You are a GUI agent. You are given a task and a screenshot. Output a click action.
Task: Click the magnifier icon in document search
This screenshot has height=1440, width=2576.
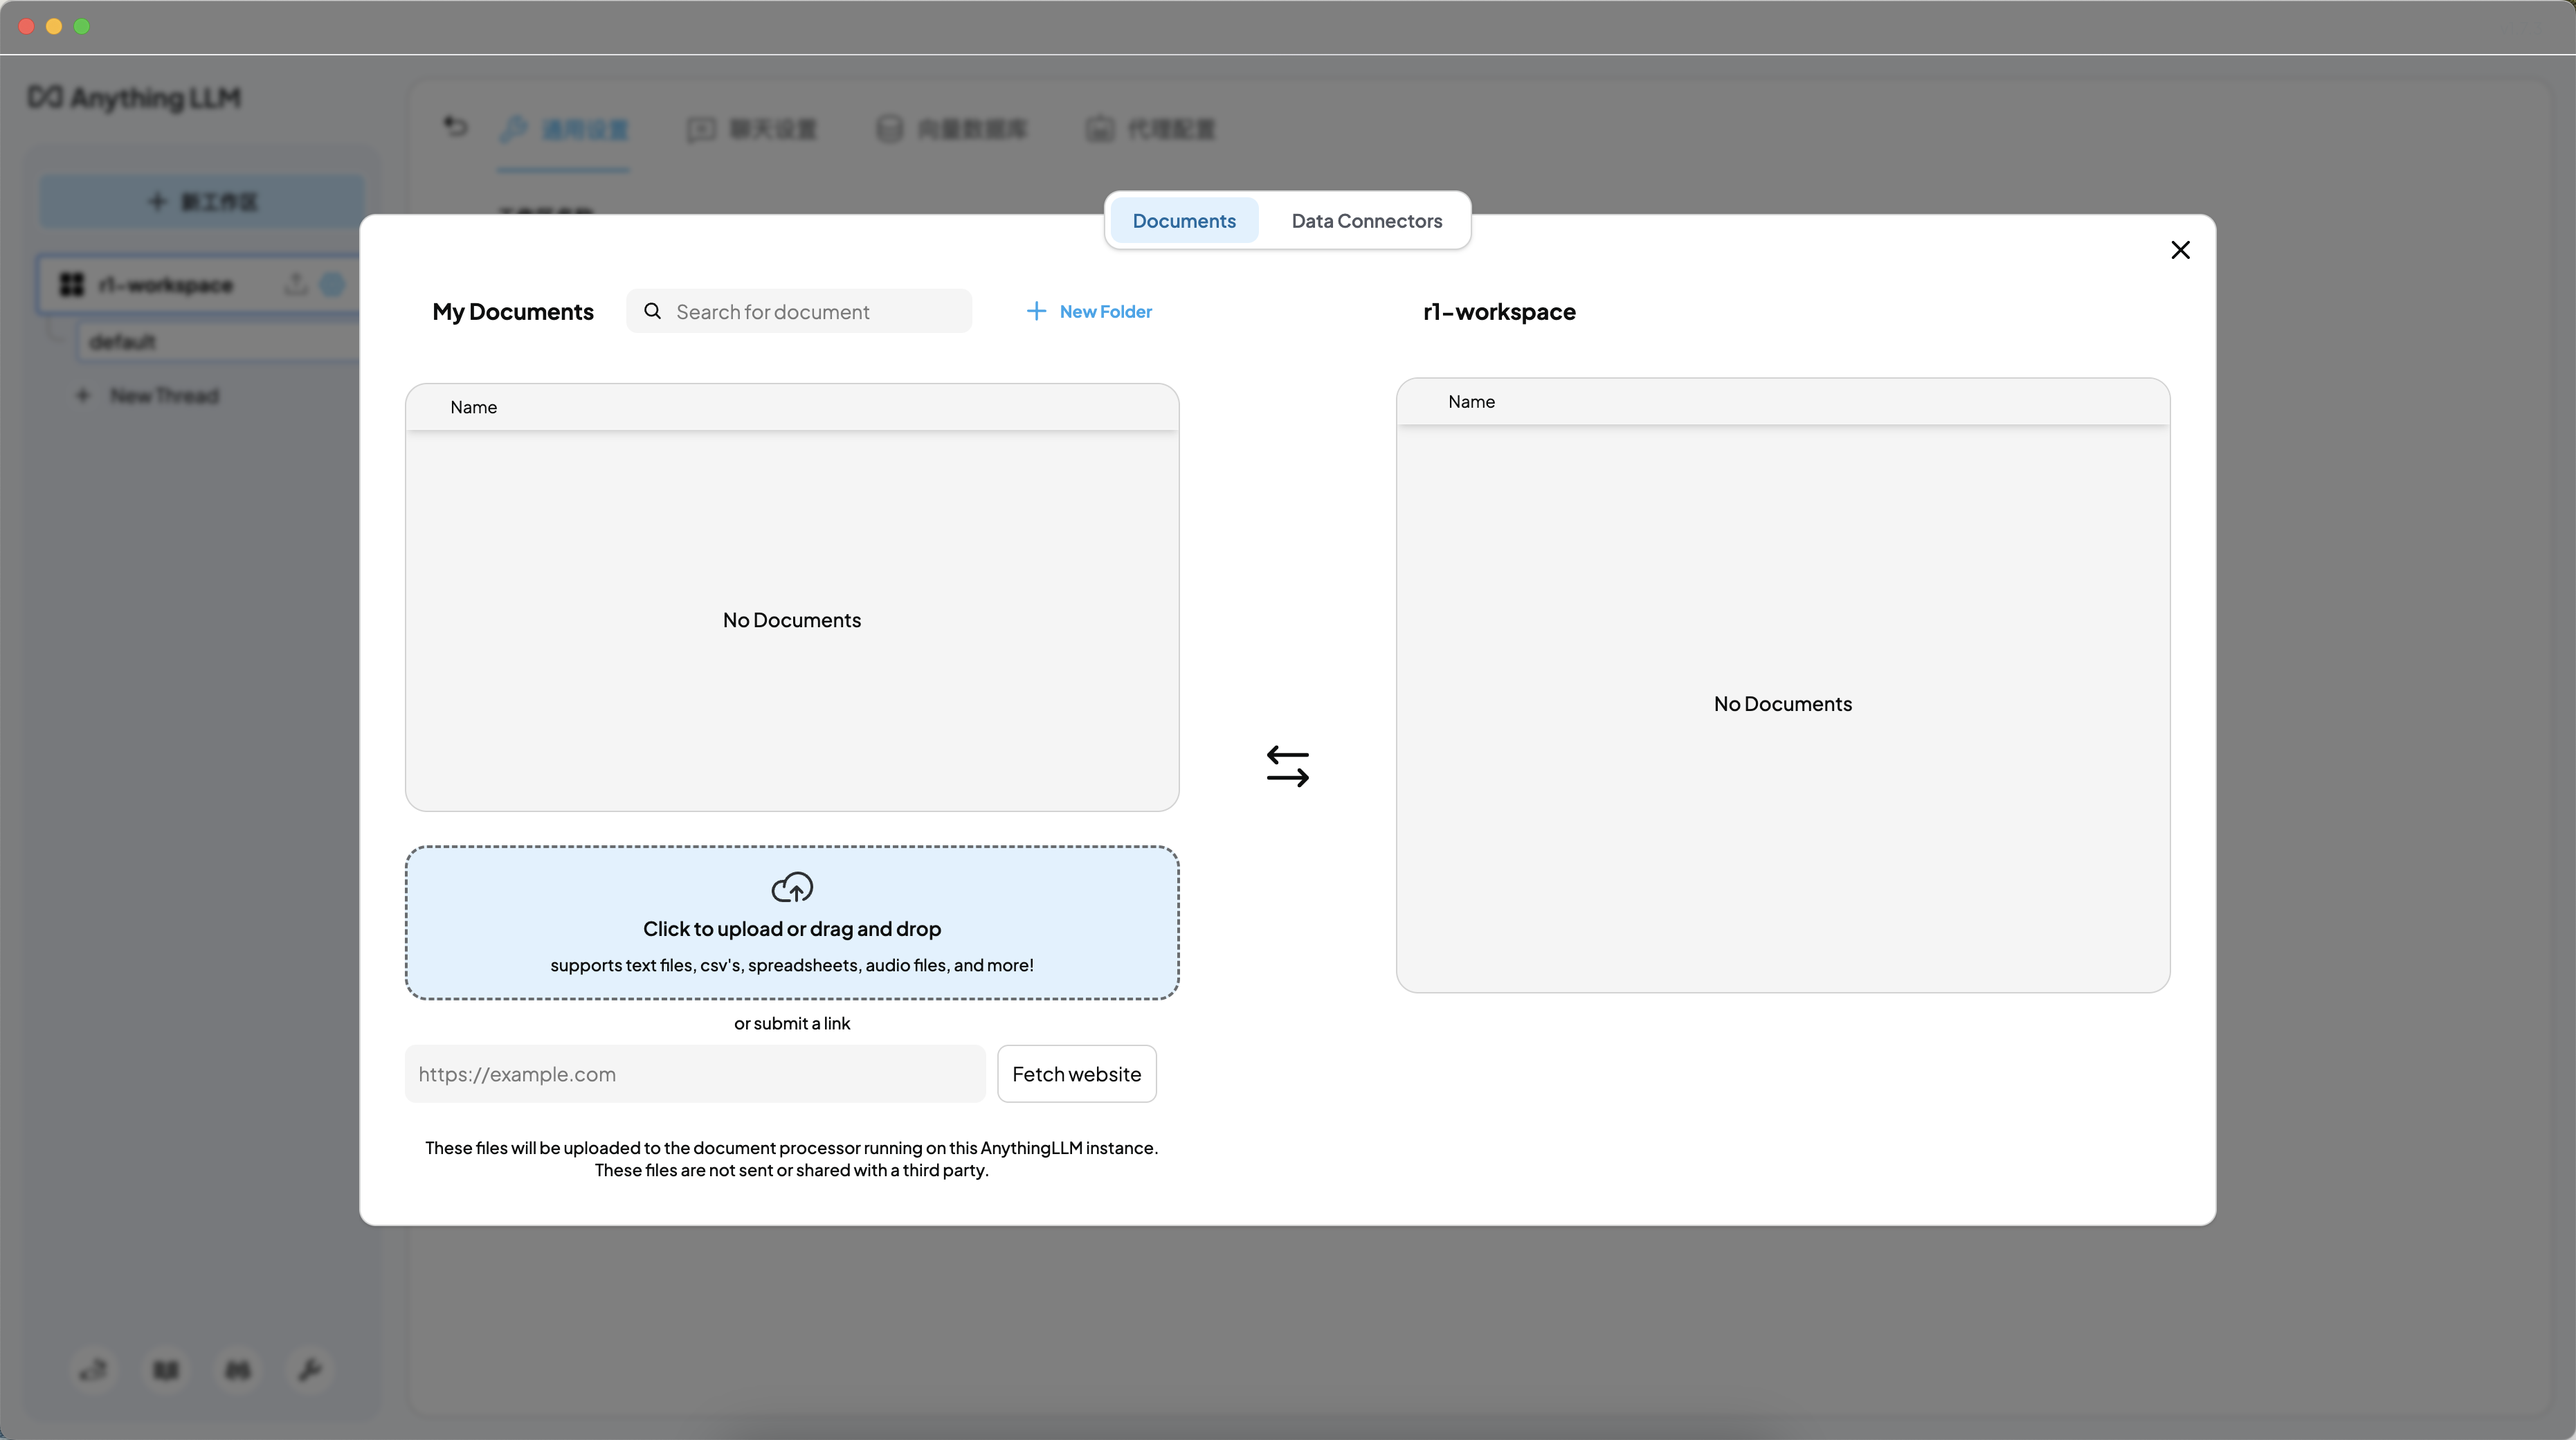pos(652,311)
